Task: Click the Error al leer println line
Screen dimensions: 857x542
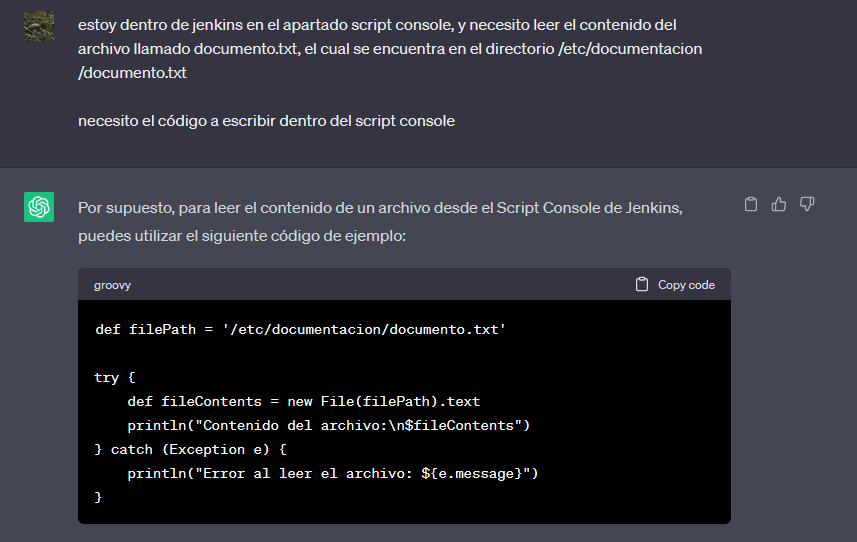Action: click(x=333, y=474)
